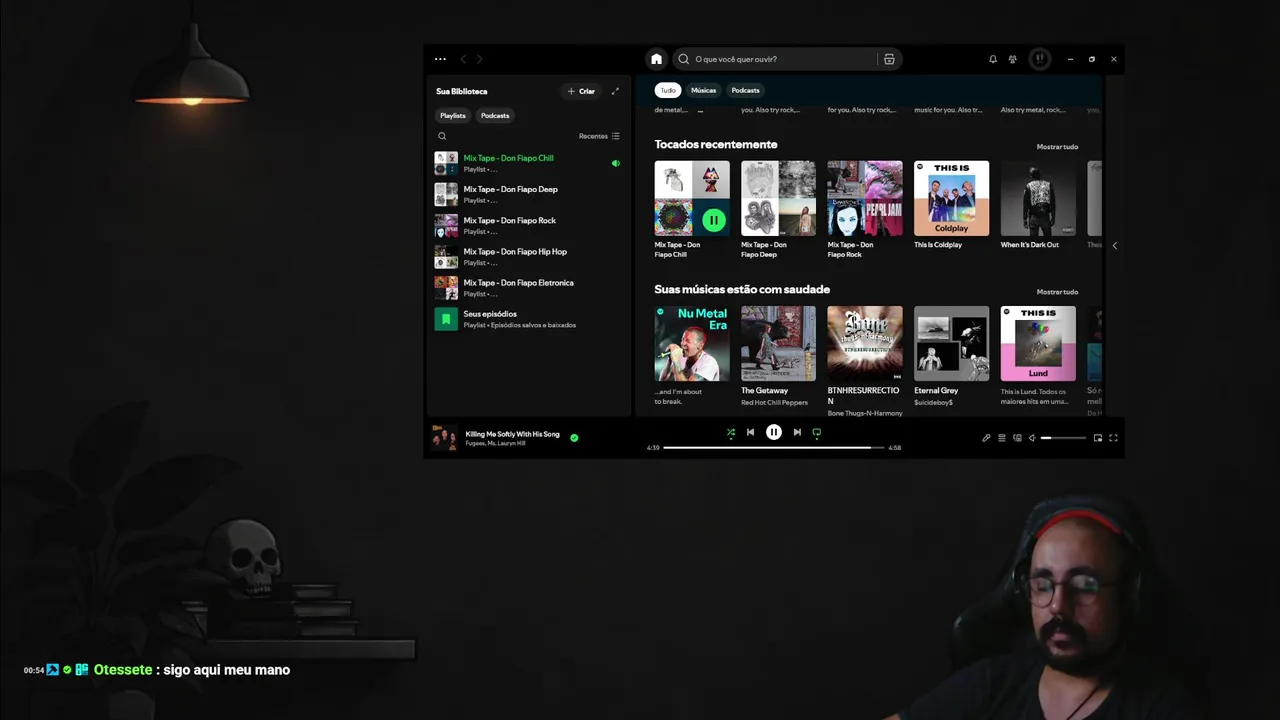Open the three-dot app menu

(440, 59)
